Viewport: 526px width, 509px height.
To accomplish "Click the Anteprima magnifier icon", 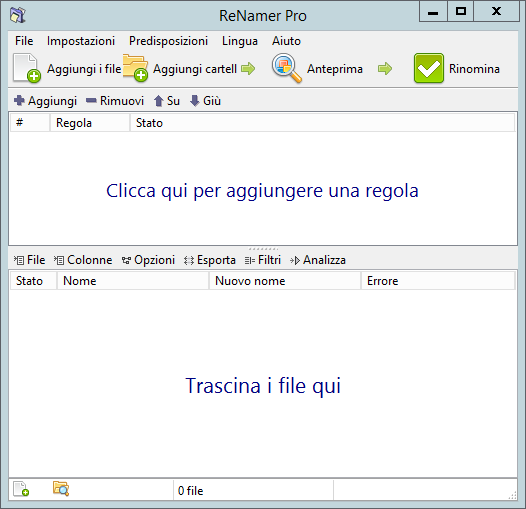I will tap(286, 68).
